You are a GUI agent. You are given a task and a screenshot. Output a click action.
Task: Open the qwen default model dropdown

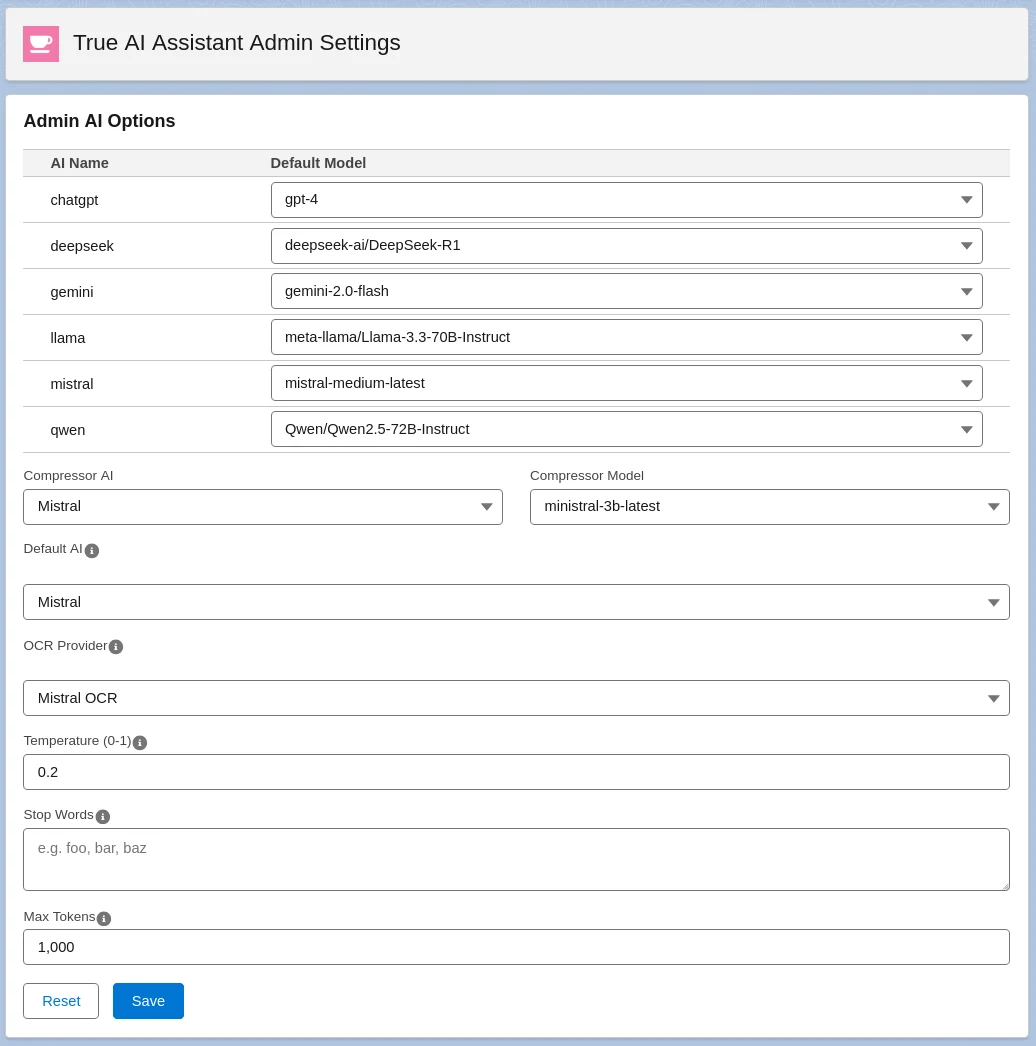point(626,430)
